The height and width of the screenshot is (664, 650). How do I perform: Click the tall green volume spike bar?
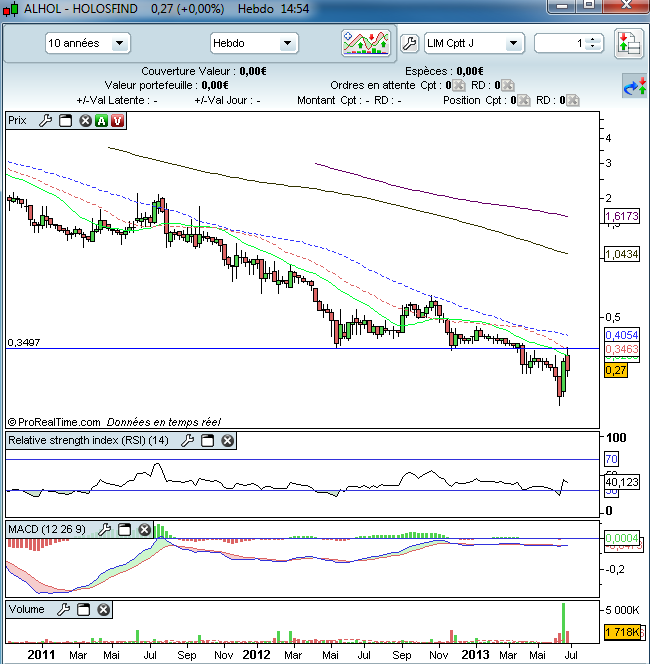(x=564, y=623)
